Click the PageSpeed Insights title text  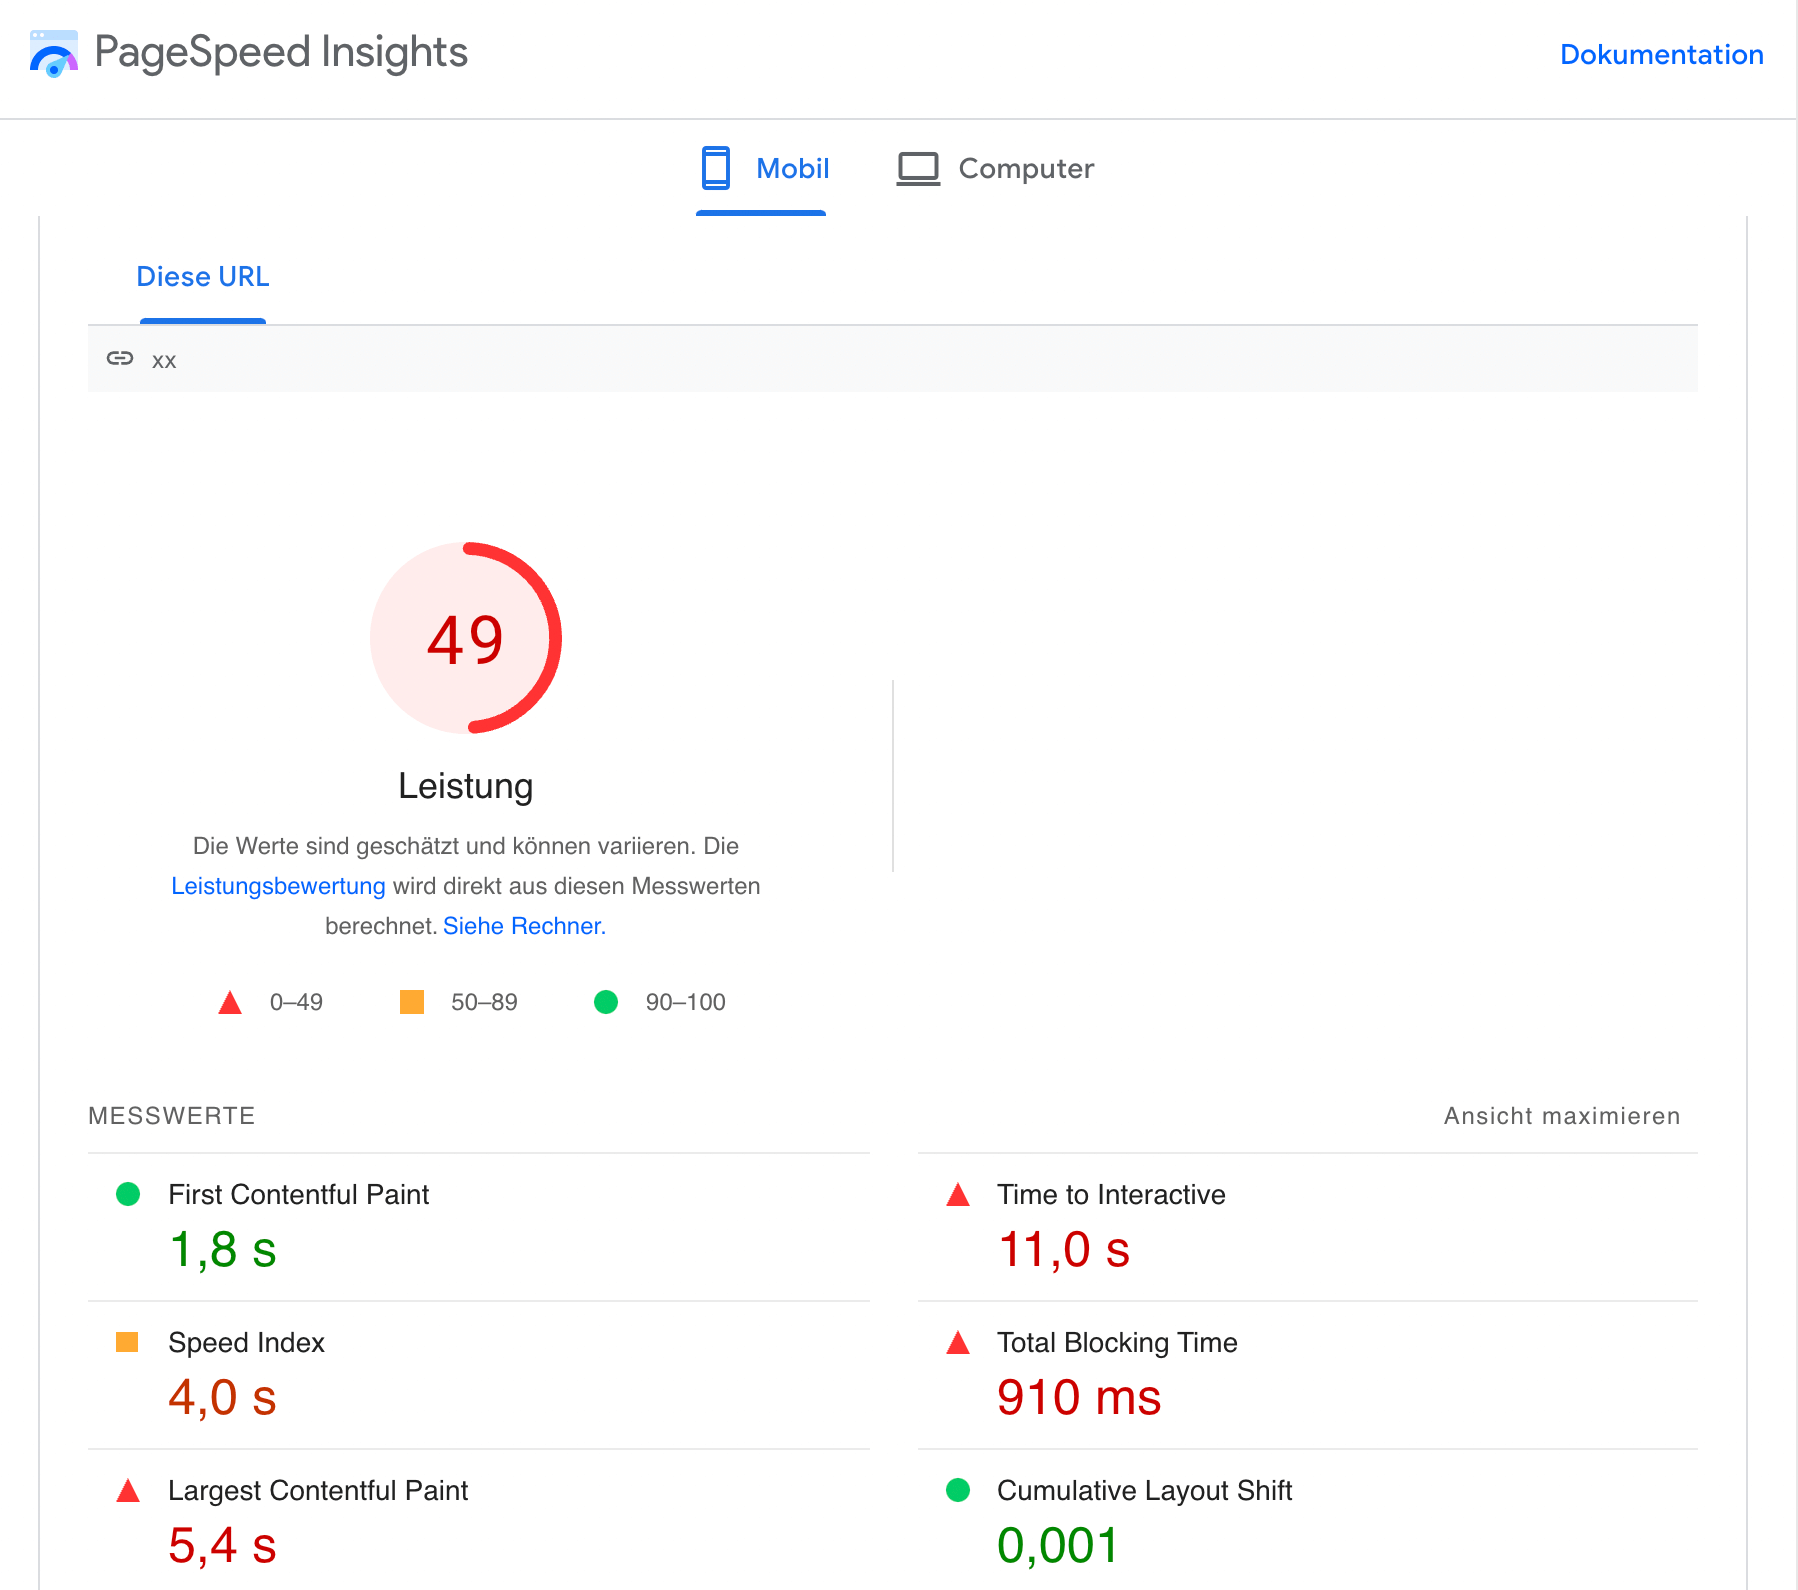pos(281,52)
